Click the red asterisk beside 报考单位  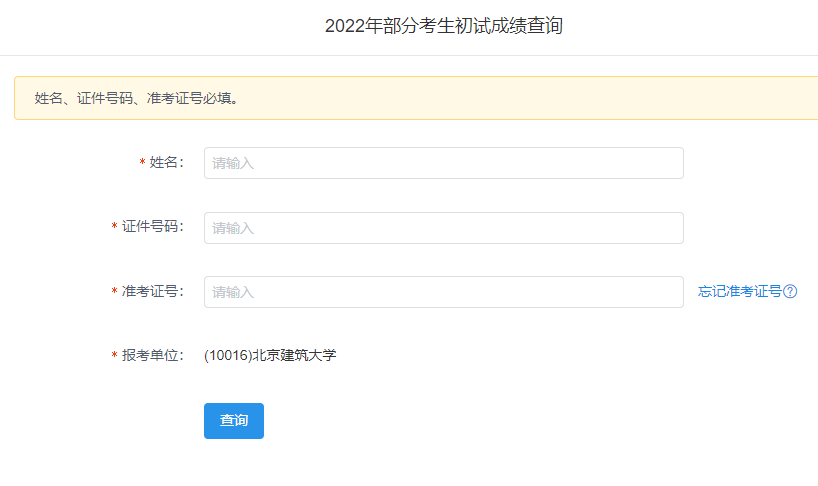115,356
